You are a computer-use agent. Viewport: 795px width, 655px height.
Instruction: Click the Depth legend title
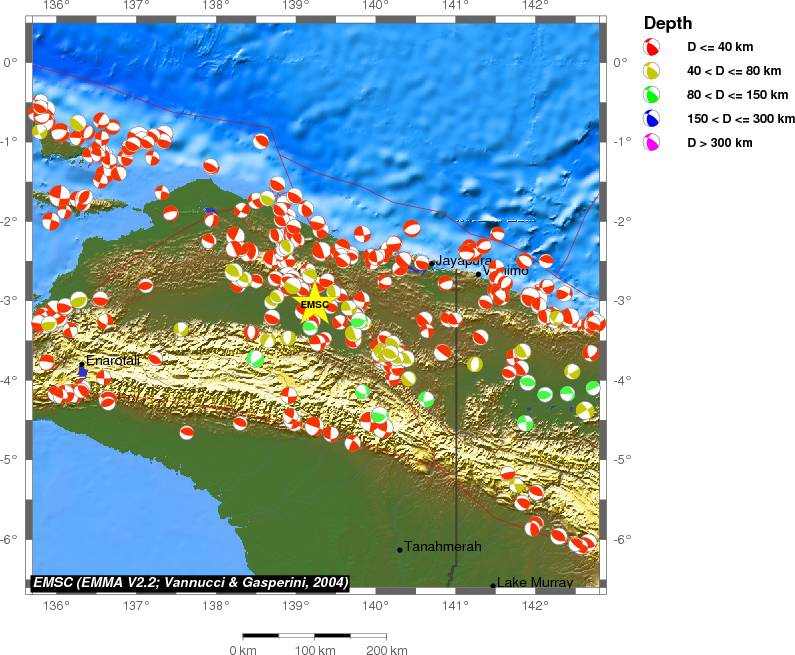pyautogui.click(x=667, y=23)
